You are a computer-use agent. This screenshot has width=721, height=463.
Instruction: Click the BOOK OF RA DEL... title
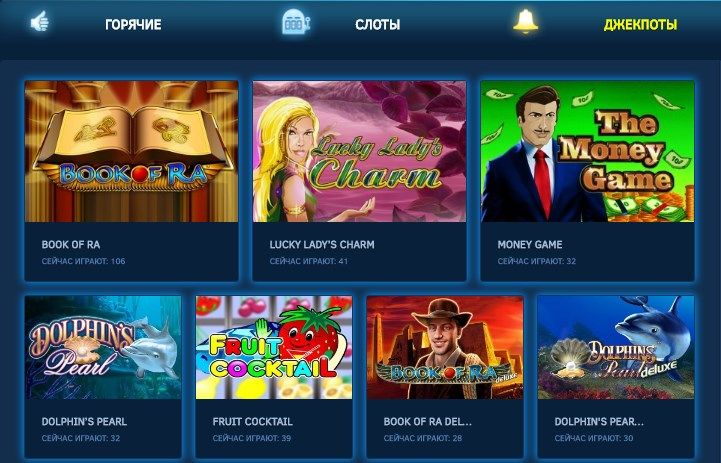[428, 422]
